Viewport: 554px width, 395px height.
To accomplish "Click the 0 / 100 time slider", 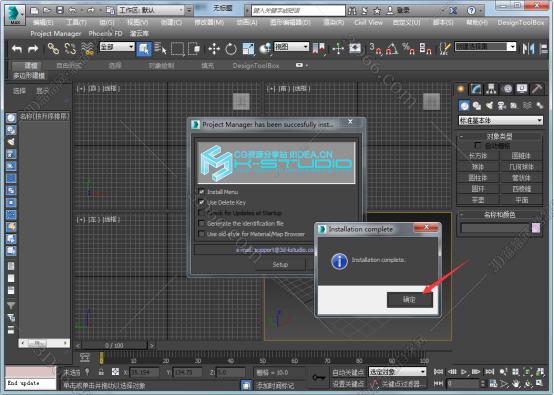I will pos(114,345).
